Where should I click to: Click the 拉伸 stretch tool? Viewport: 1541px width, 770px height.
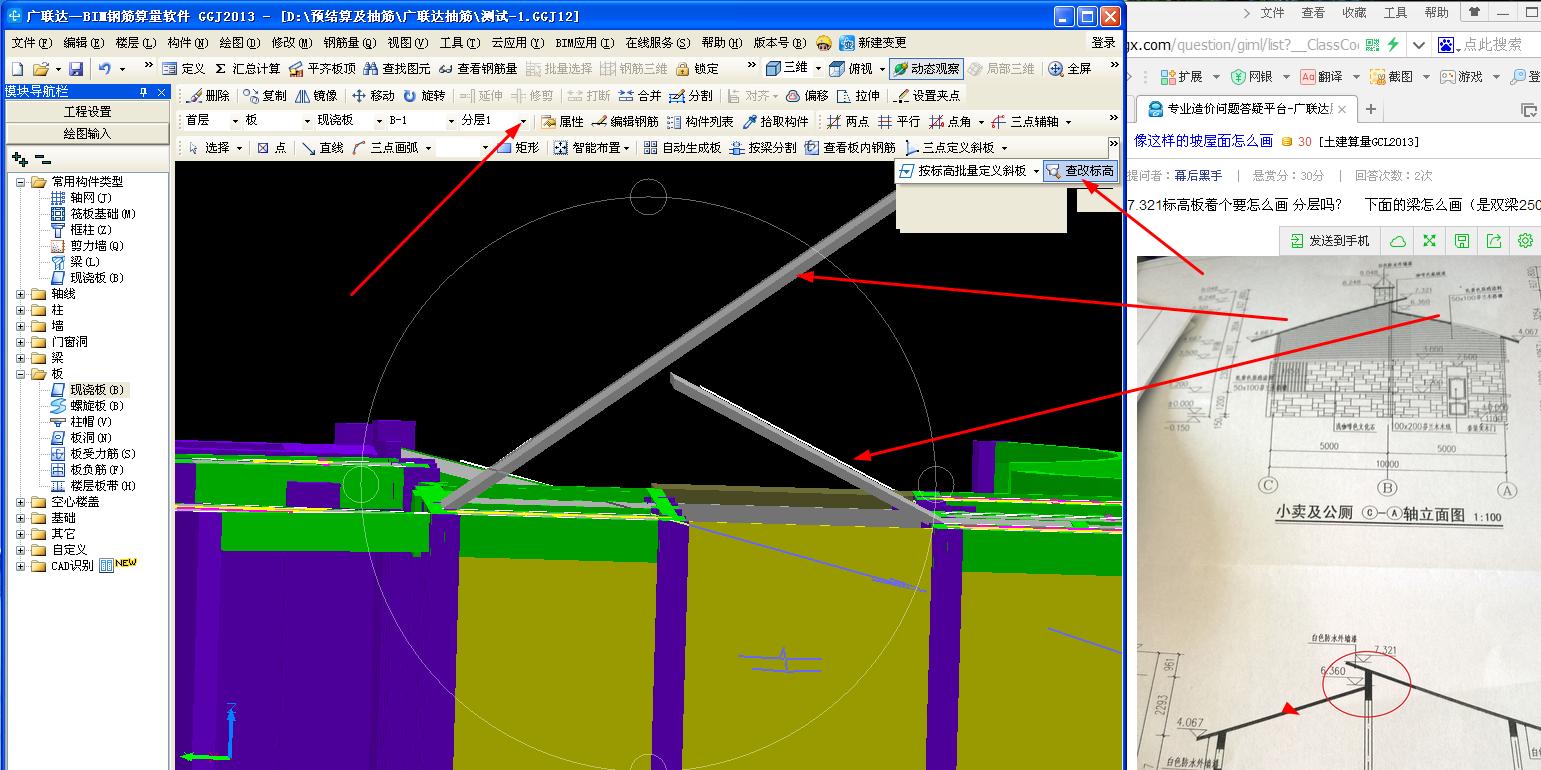coord(859,96)
